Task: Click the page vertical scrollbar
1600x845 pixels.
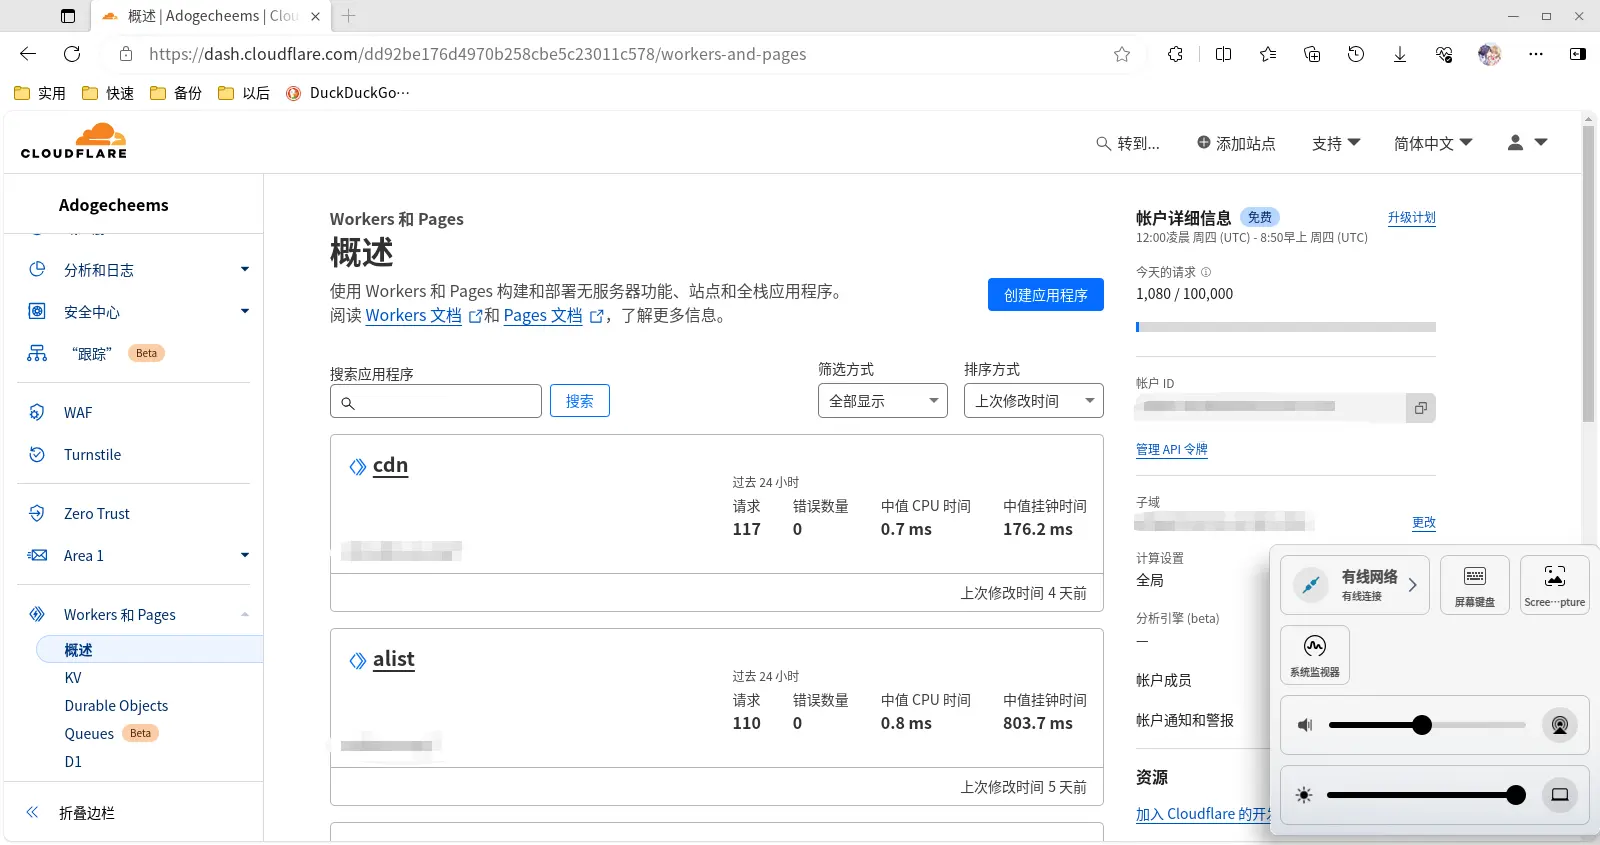Action: (1589, 272)
